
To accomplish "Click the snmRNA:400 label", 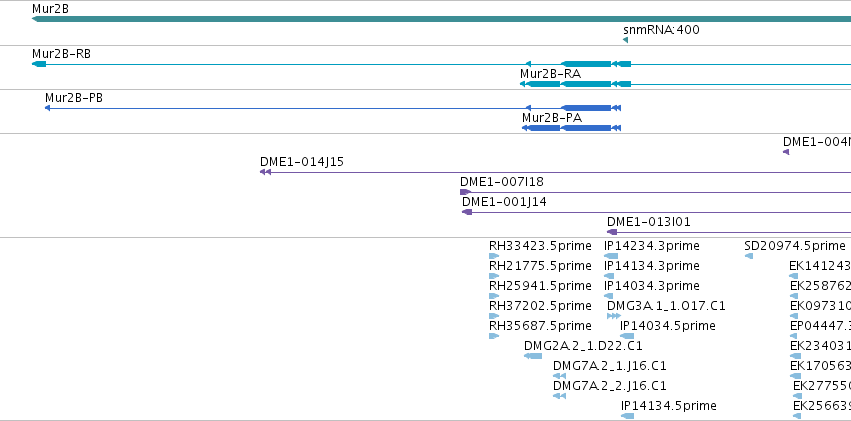I will pyautogui.click(x=661, y=29).
